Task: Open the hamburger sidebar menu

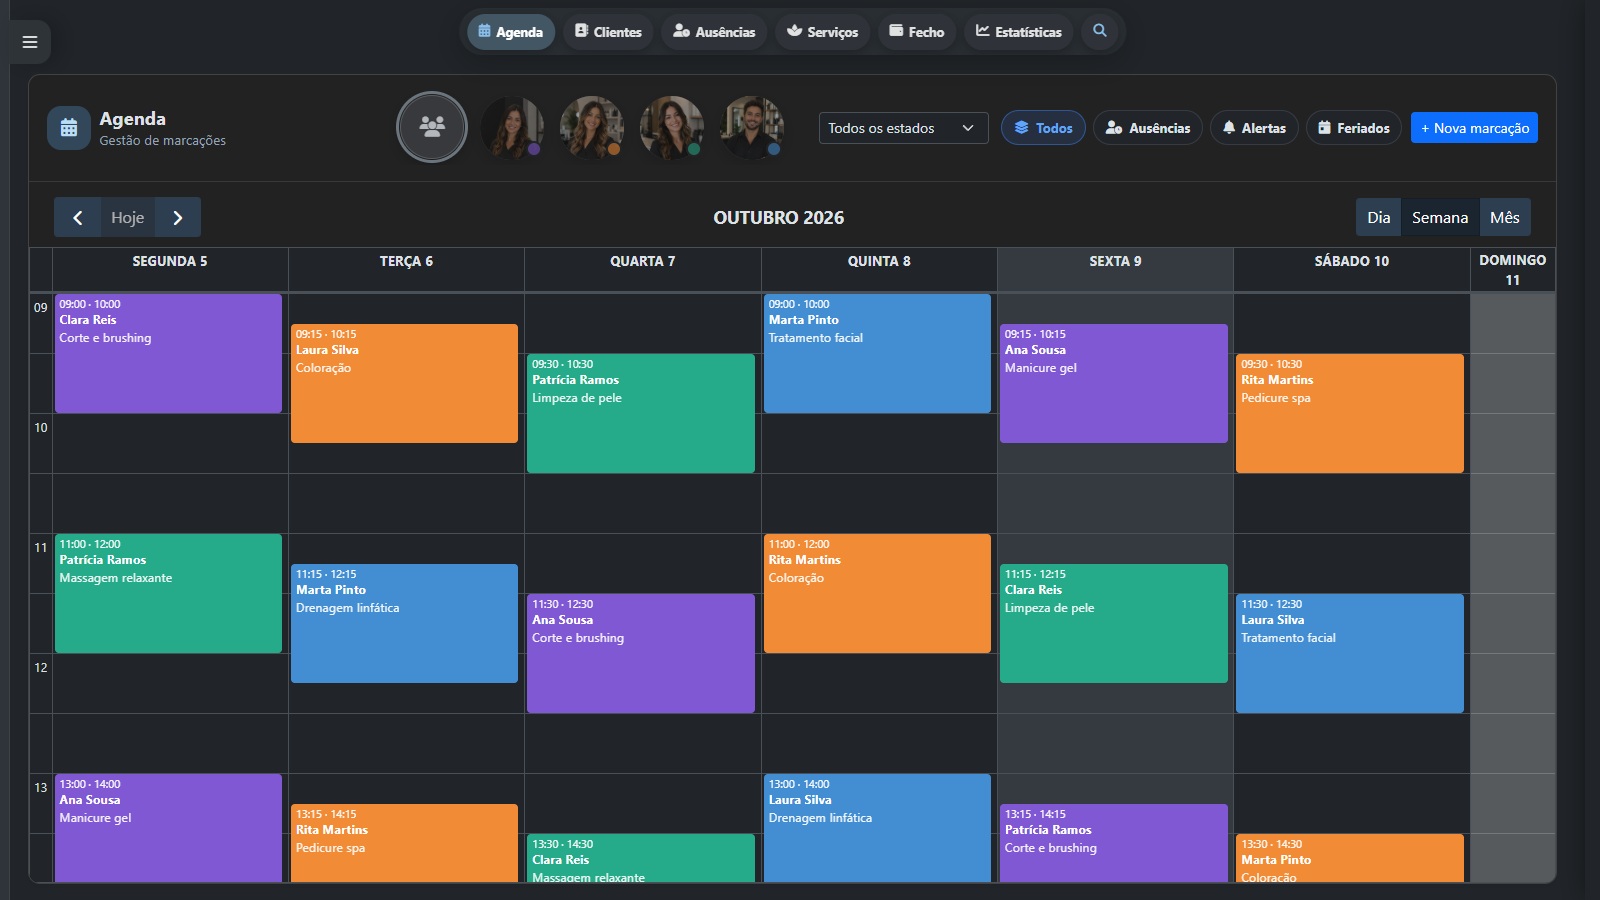Action: point(30,42)
